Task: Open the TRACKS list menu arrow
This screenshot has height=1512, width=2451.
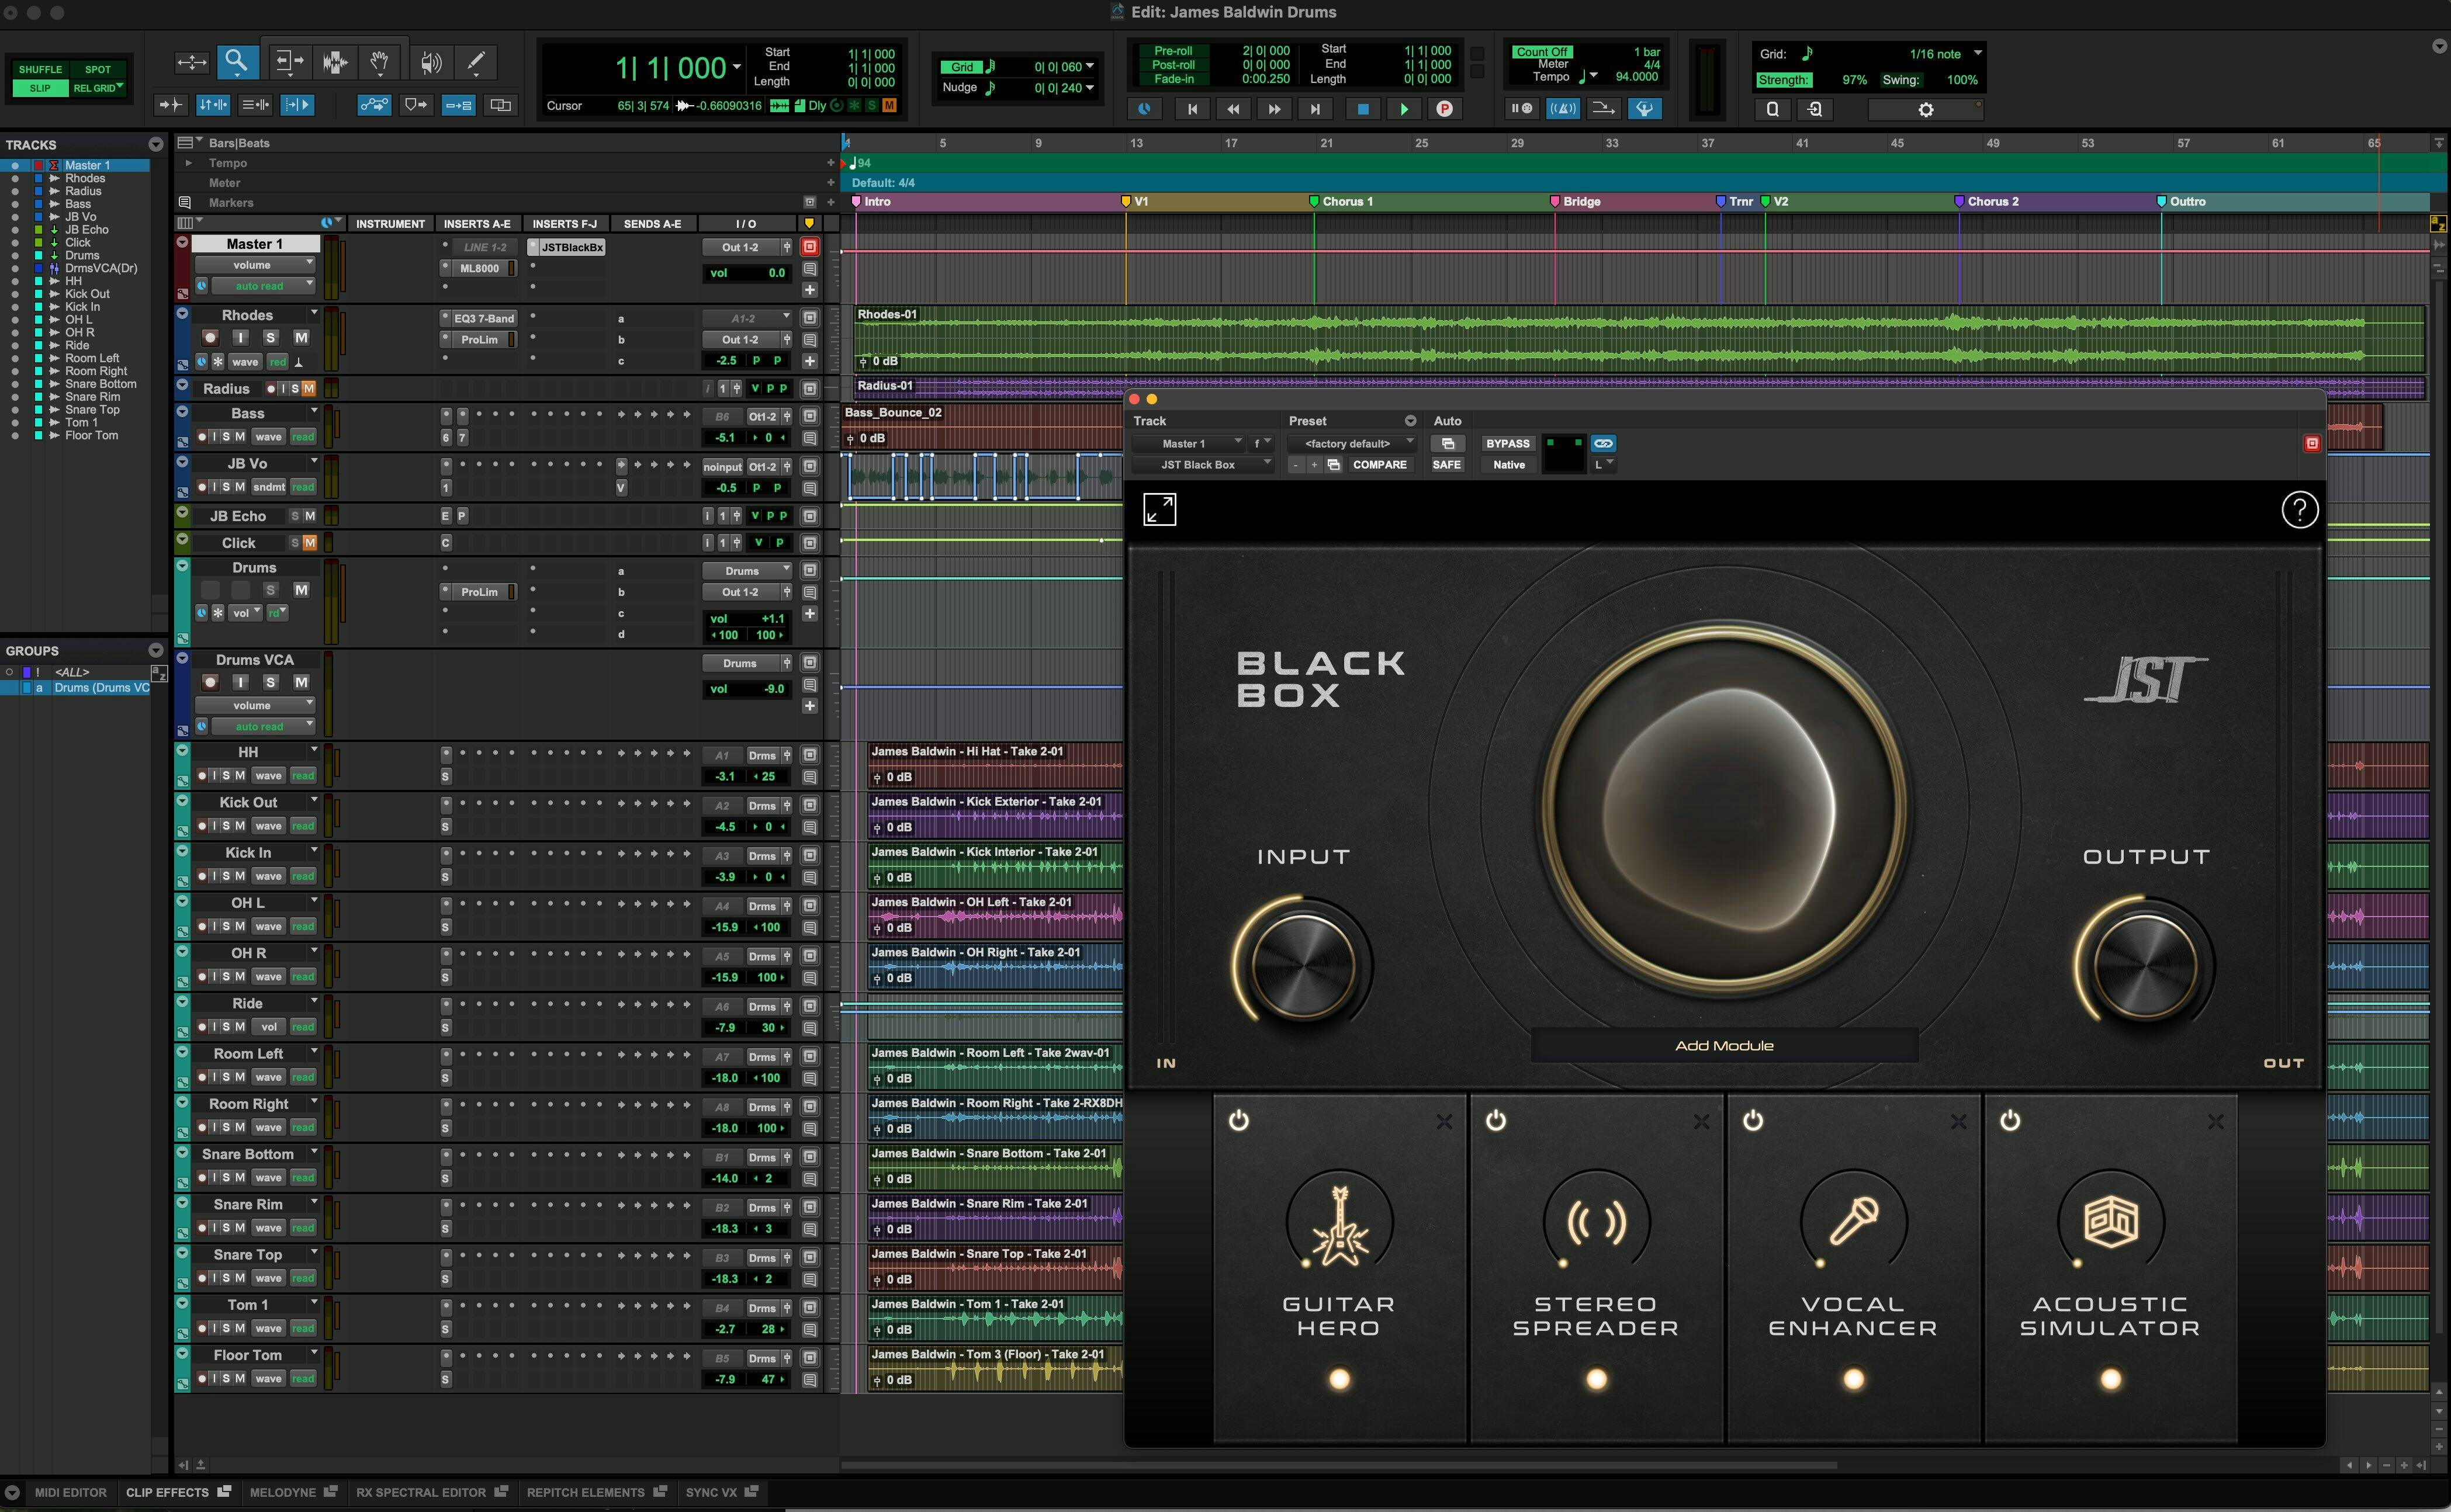Action: coord(155,145)
